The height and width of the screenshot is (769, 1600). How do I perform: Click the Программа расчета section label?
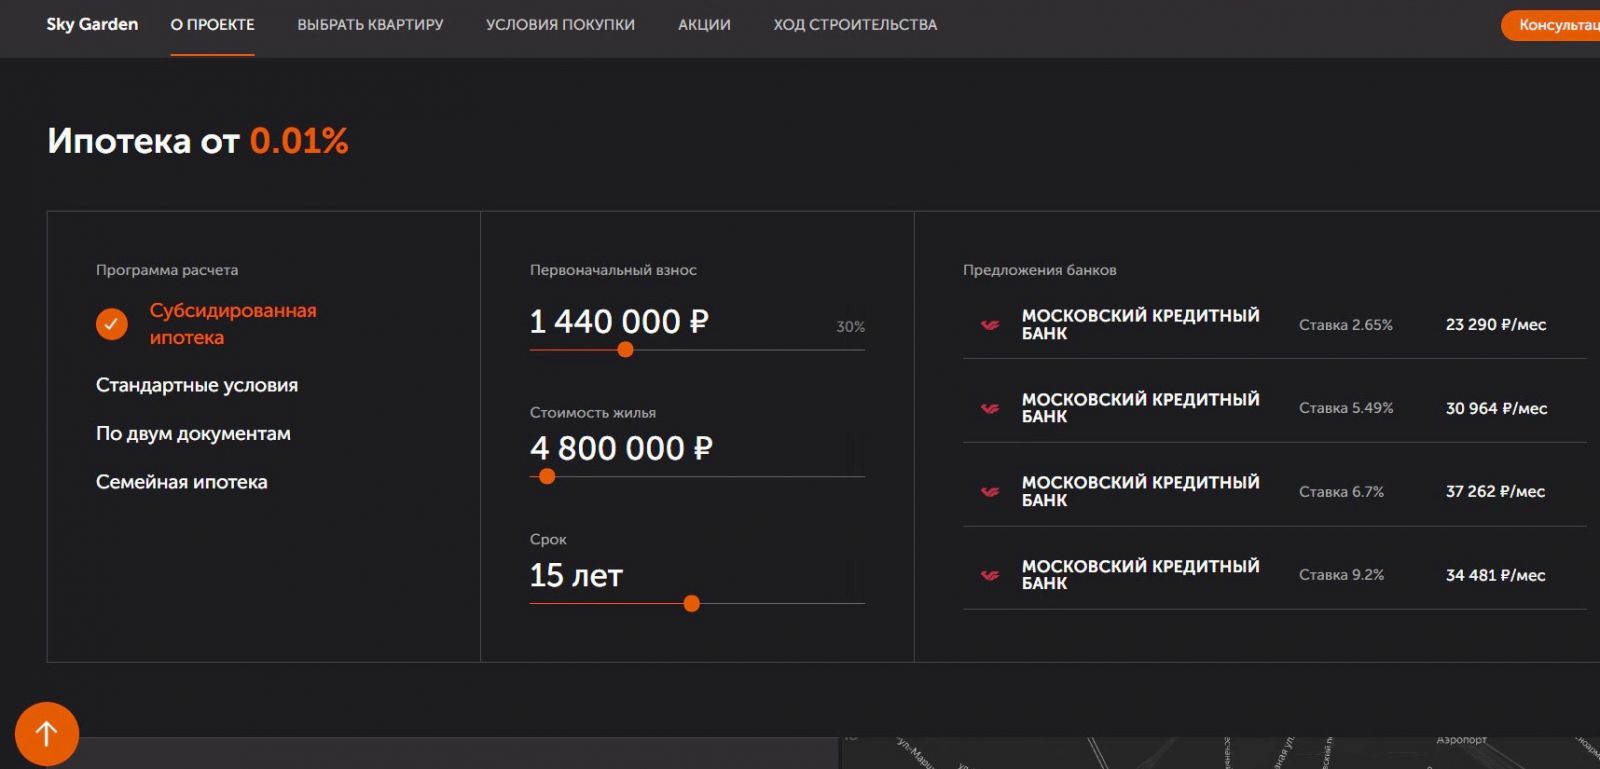(167, 270)
